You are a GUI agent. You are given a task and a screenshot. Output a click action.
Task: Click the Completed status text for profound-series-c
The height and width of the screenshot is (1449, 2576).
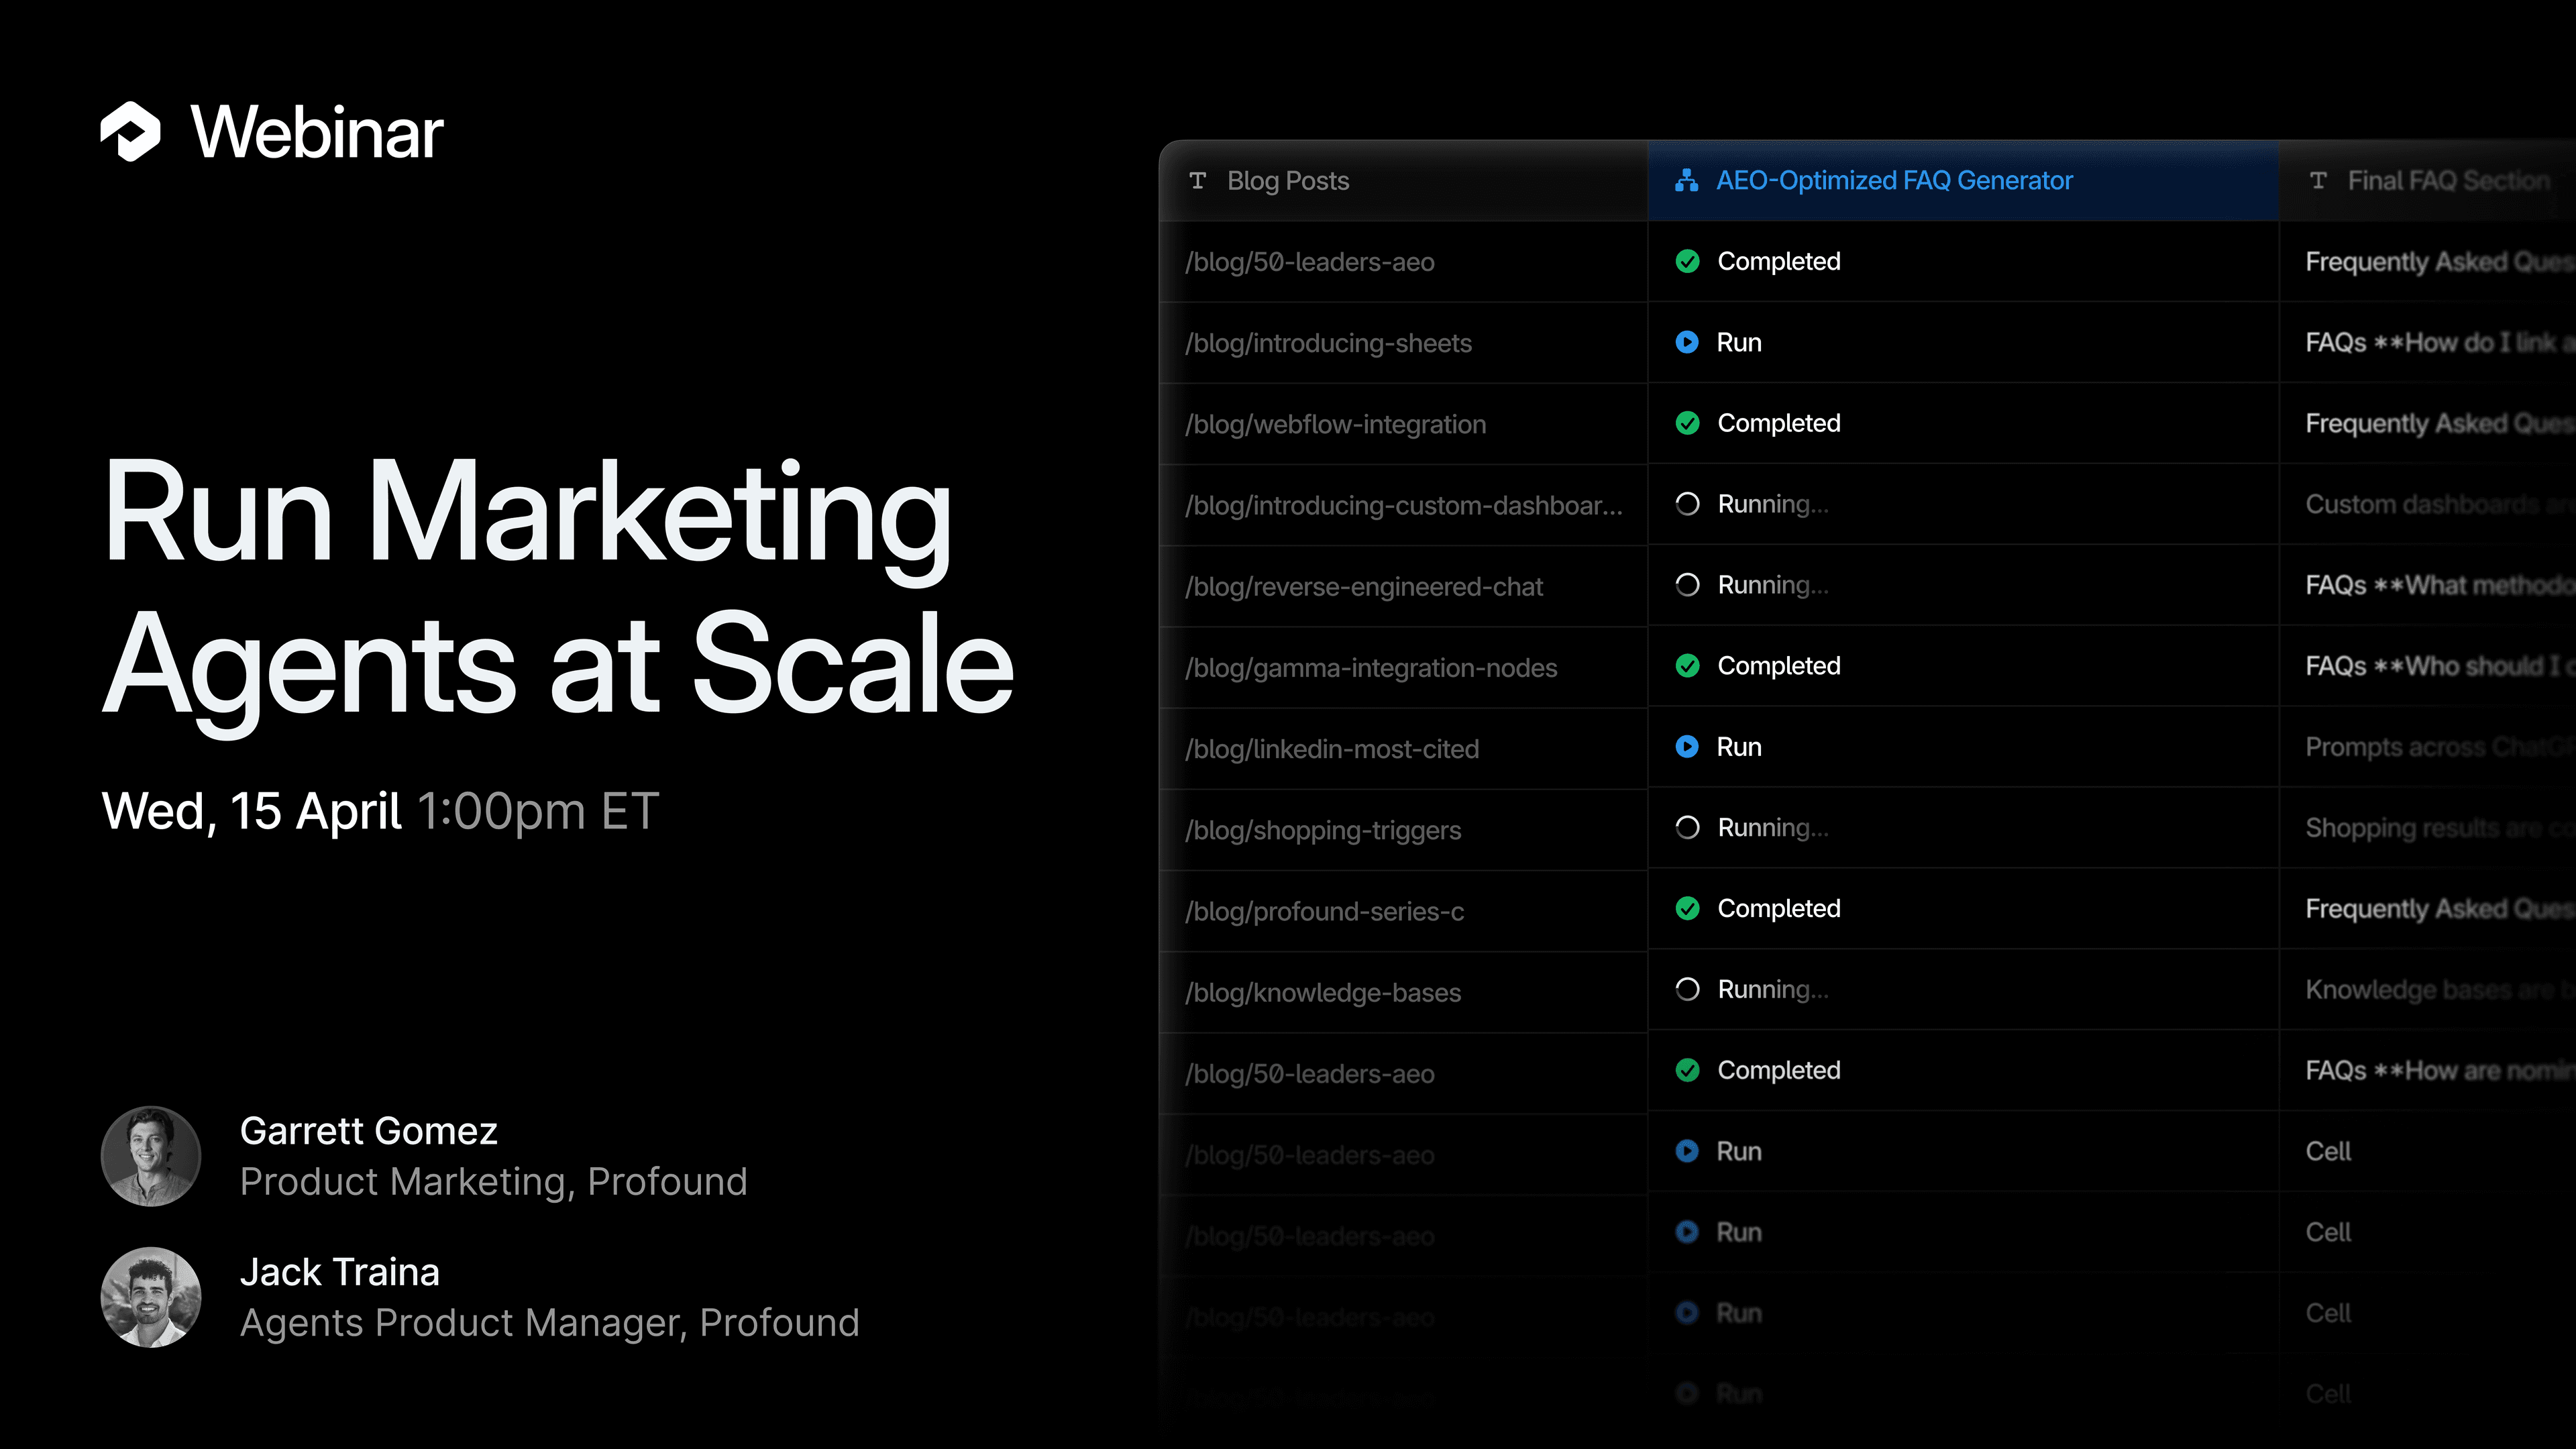1779,909
